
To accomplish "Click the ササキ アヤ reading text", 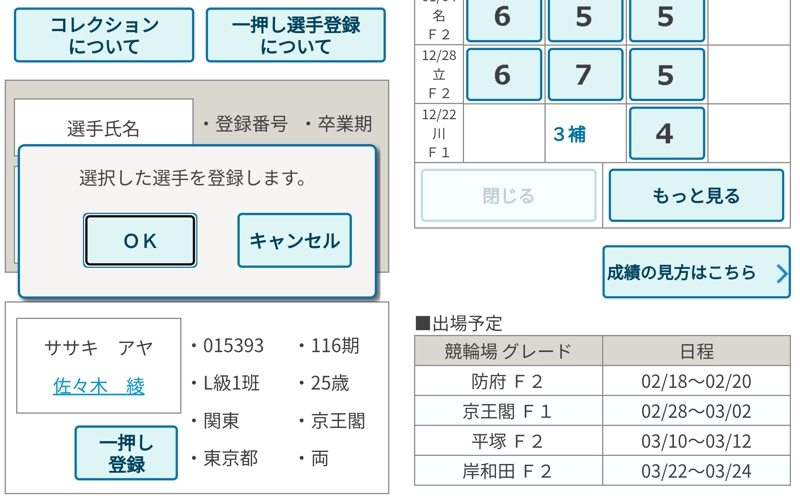I will (x=99, y=348).
